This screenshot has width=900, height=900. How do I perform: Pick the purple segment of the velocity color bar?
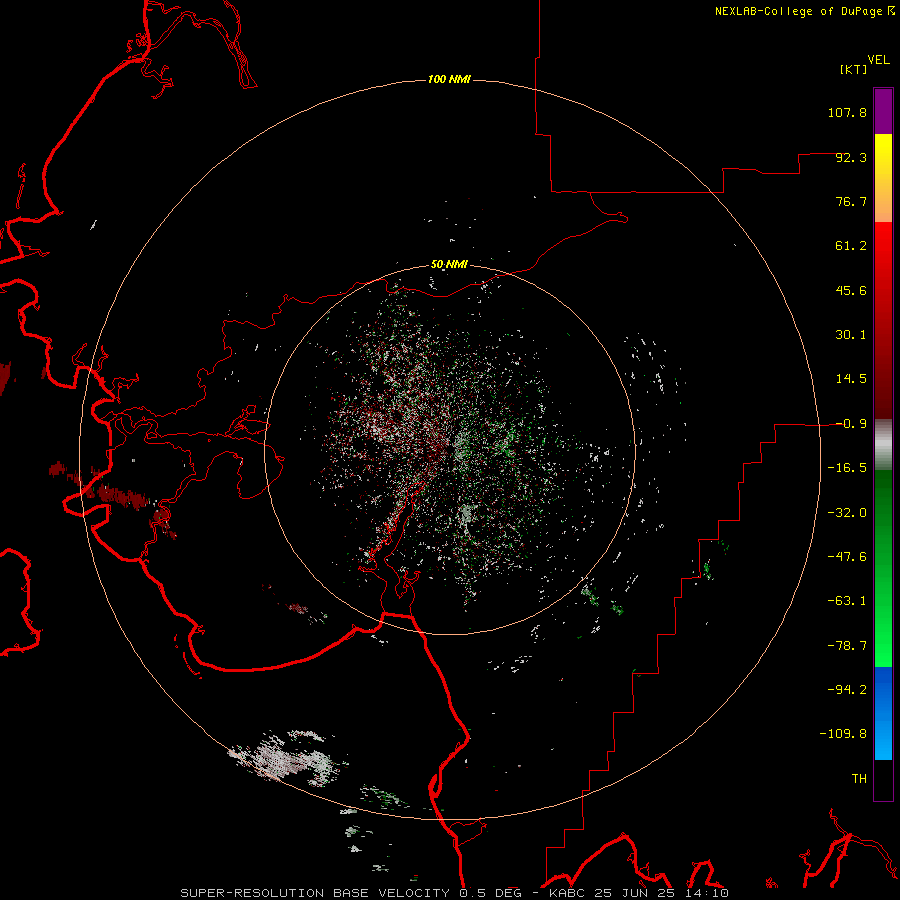point(883,111)
